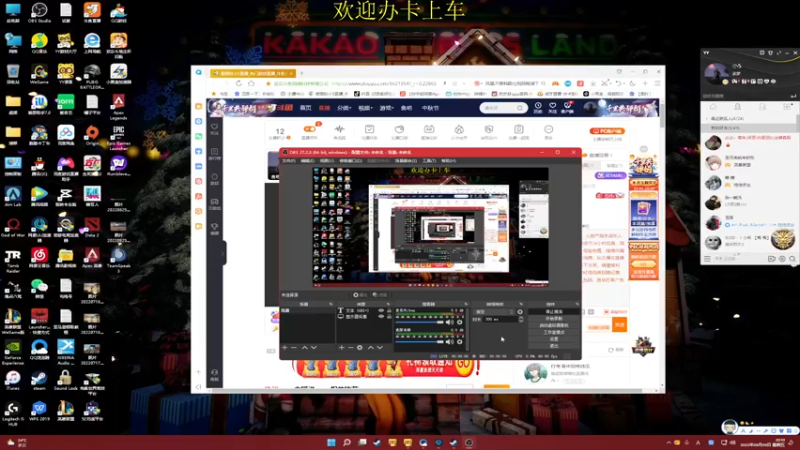Image resolution: width=800 pixels, height=450 pixels.
Task: Click 启动虚拟摄像机 virtual camera button
Action: 554,325
